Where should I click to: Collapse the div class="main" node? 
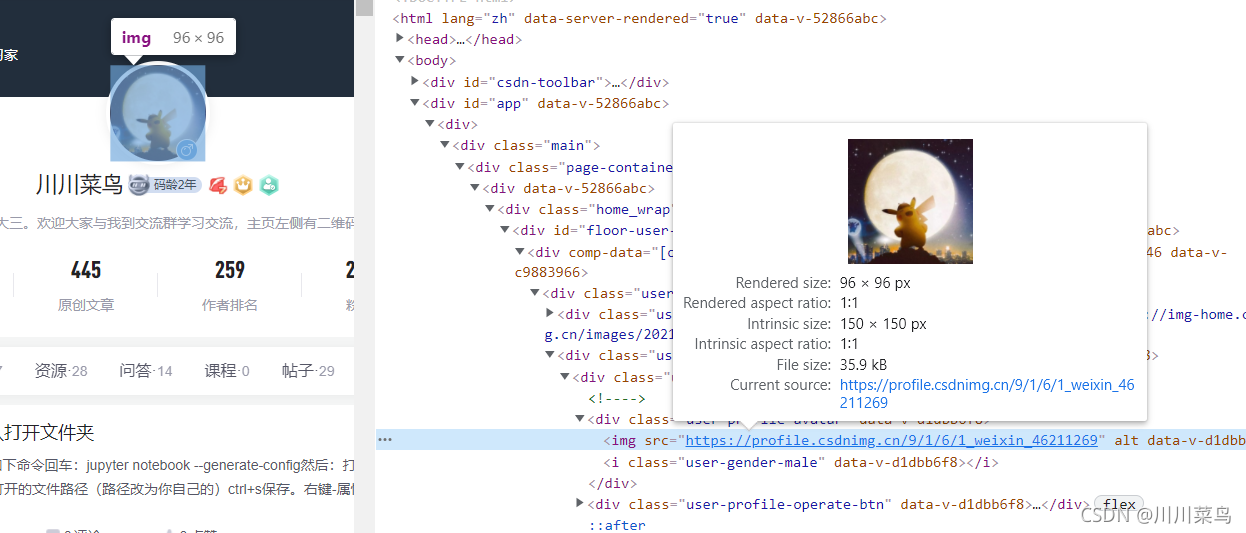445,145
